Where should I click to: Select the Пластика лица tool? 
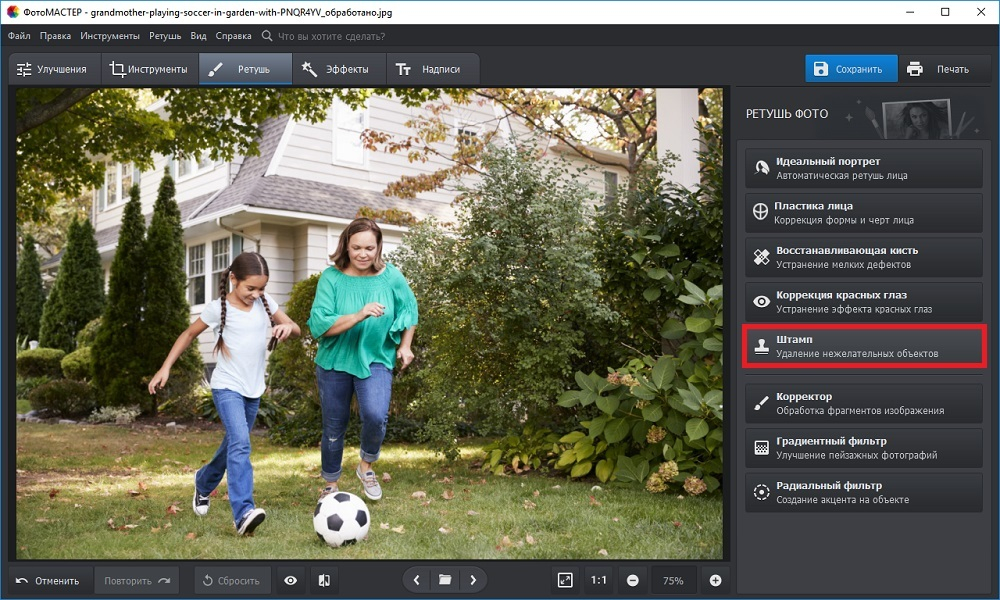pyautogui.click(x=864, y=213)
